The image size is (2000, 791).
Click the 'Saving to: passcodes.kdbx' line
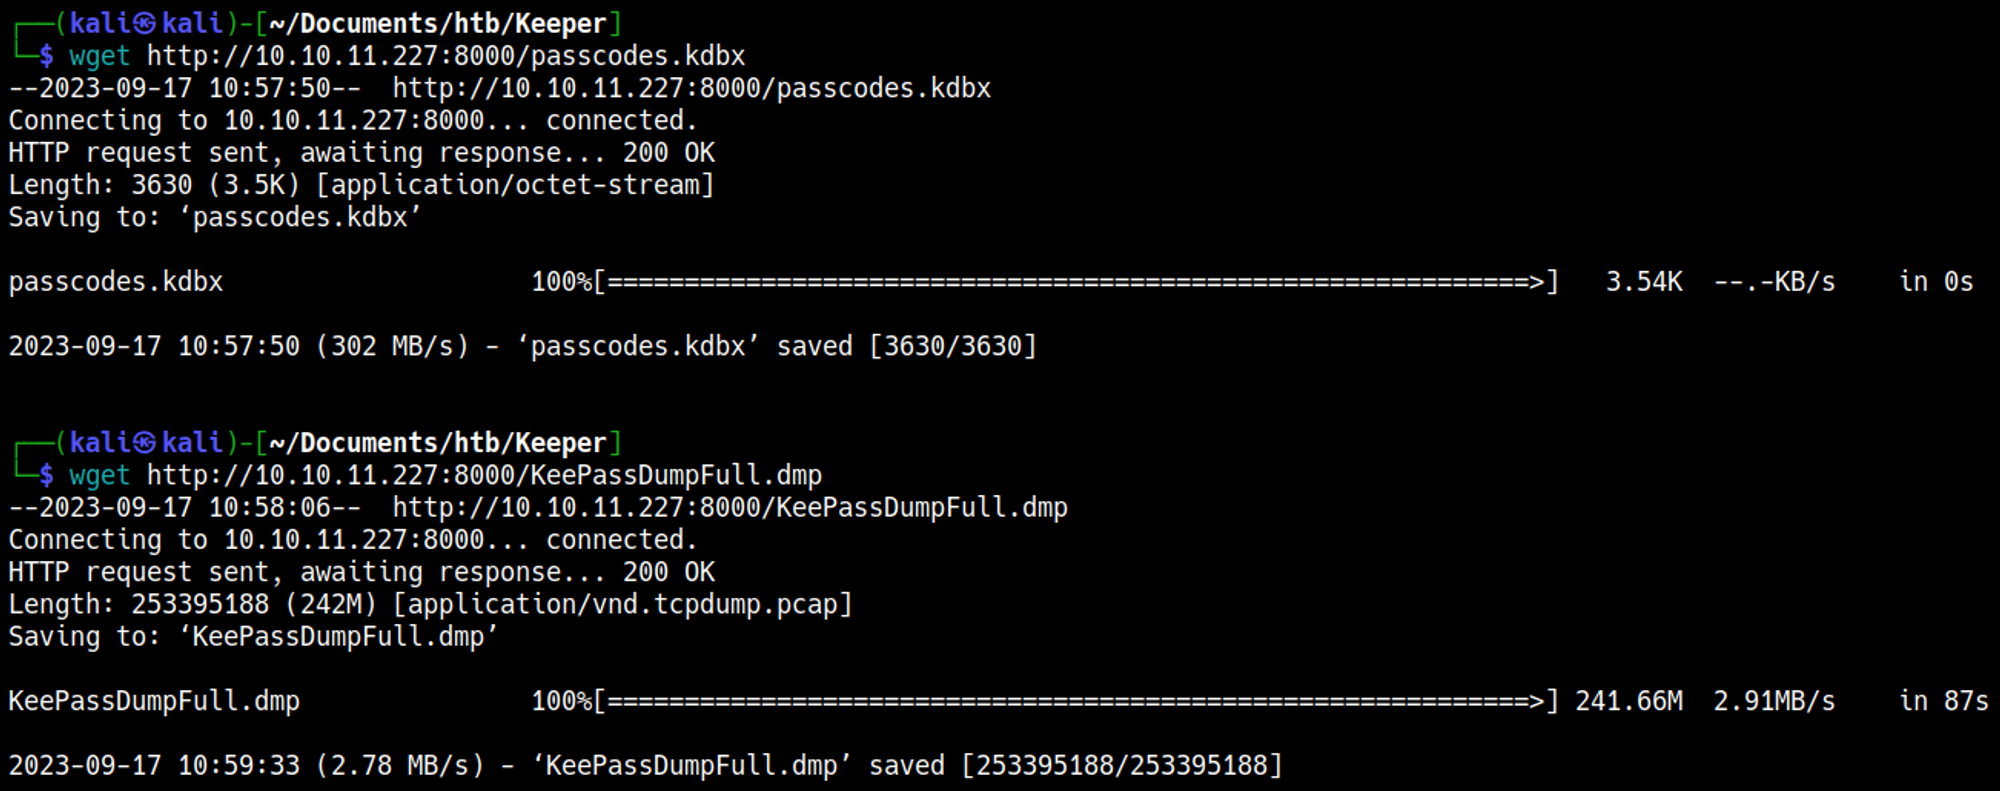[215, 217]
